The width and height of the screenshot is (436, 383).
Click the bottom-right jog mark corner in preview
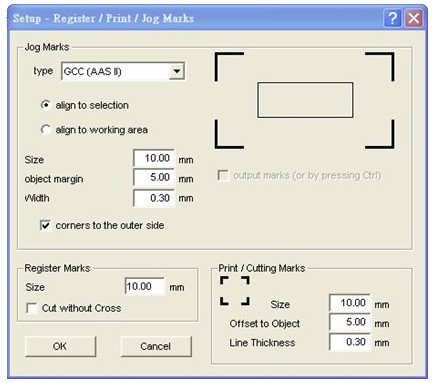tap(380, 134)
